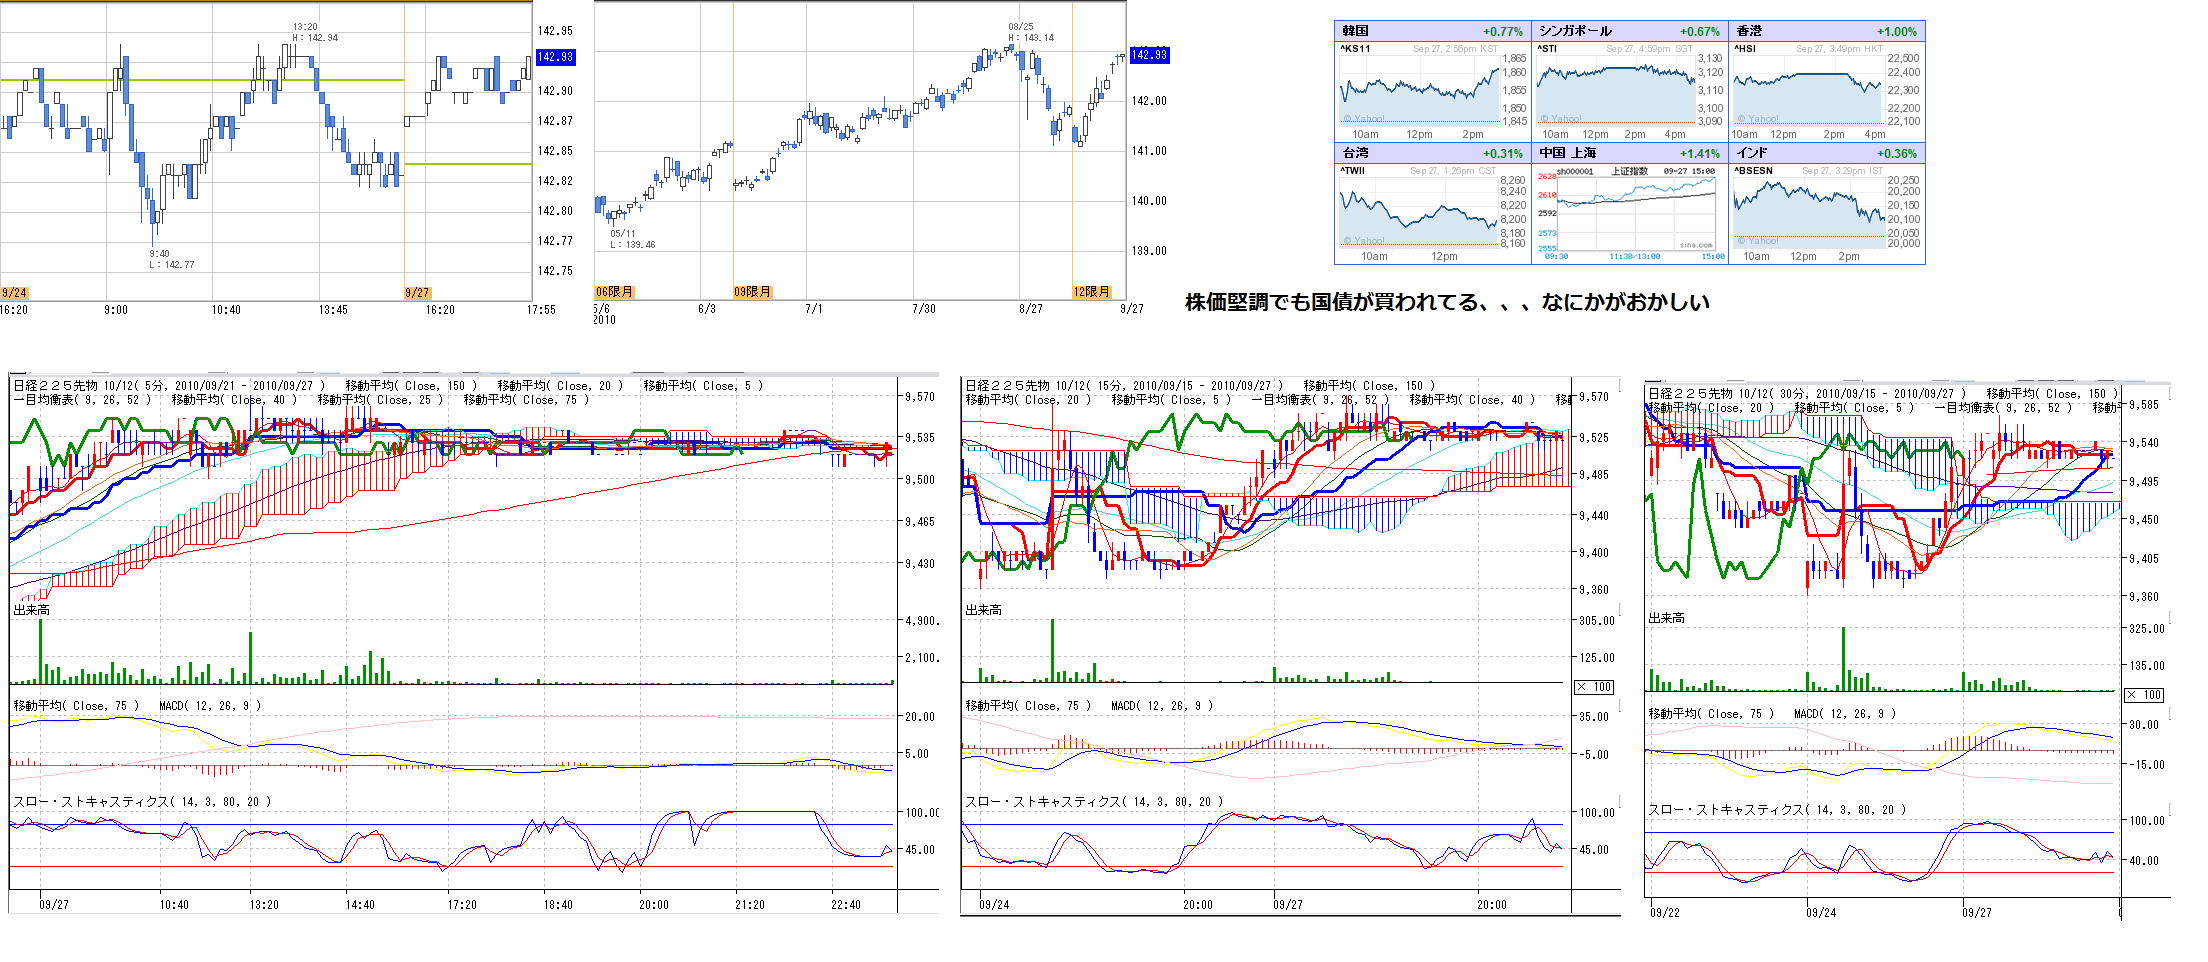Select the India ^BSESN chart

coord(1810,213)
